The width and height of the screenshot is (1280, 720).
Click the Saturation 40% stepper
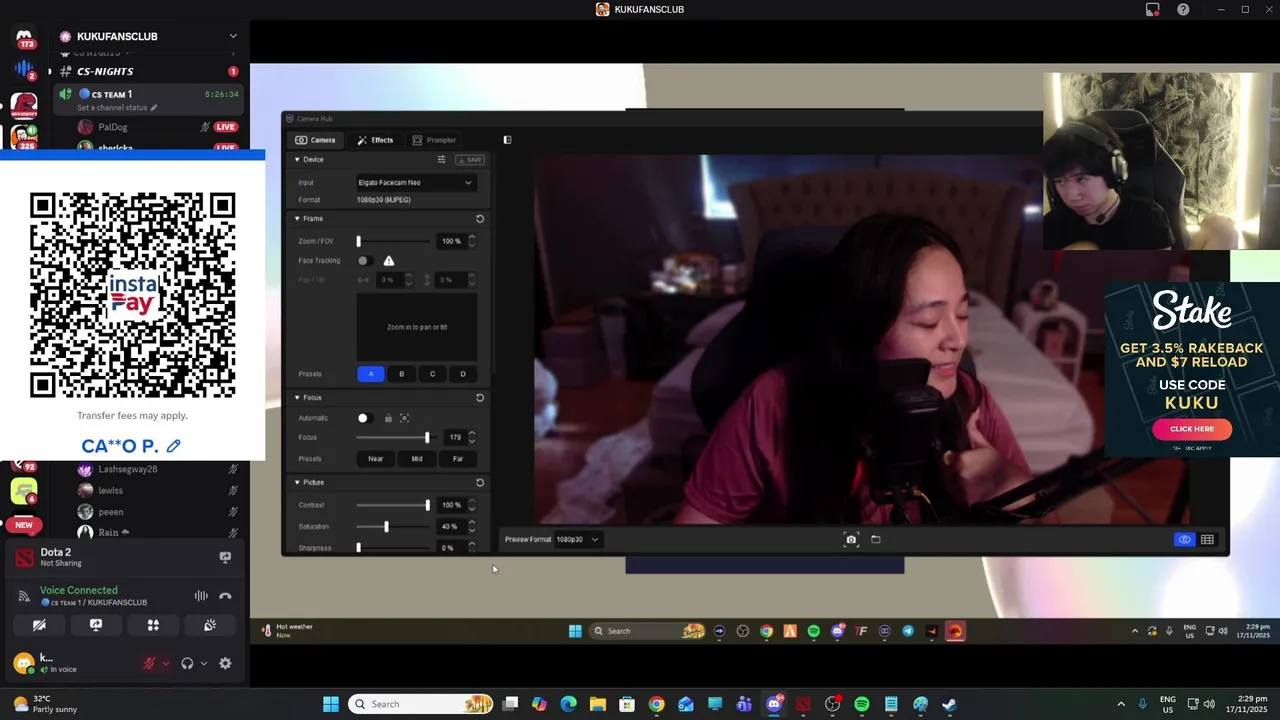point(472,527)
